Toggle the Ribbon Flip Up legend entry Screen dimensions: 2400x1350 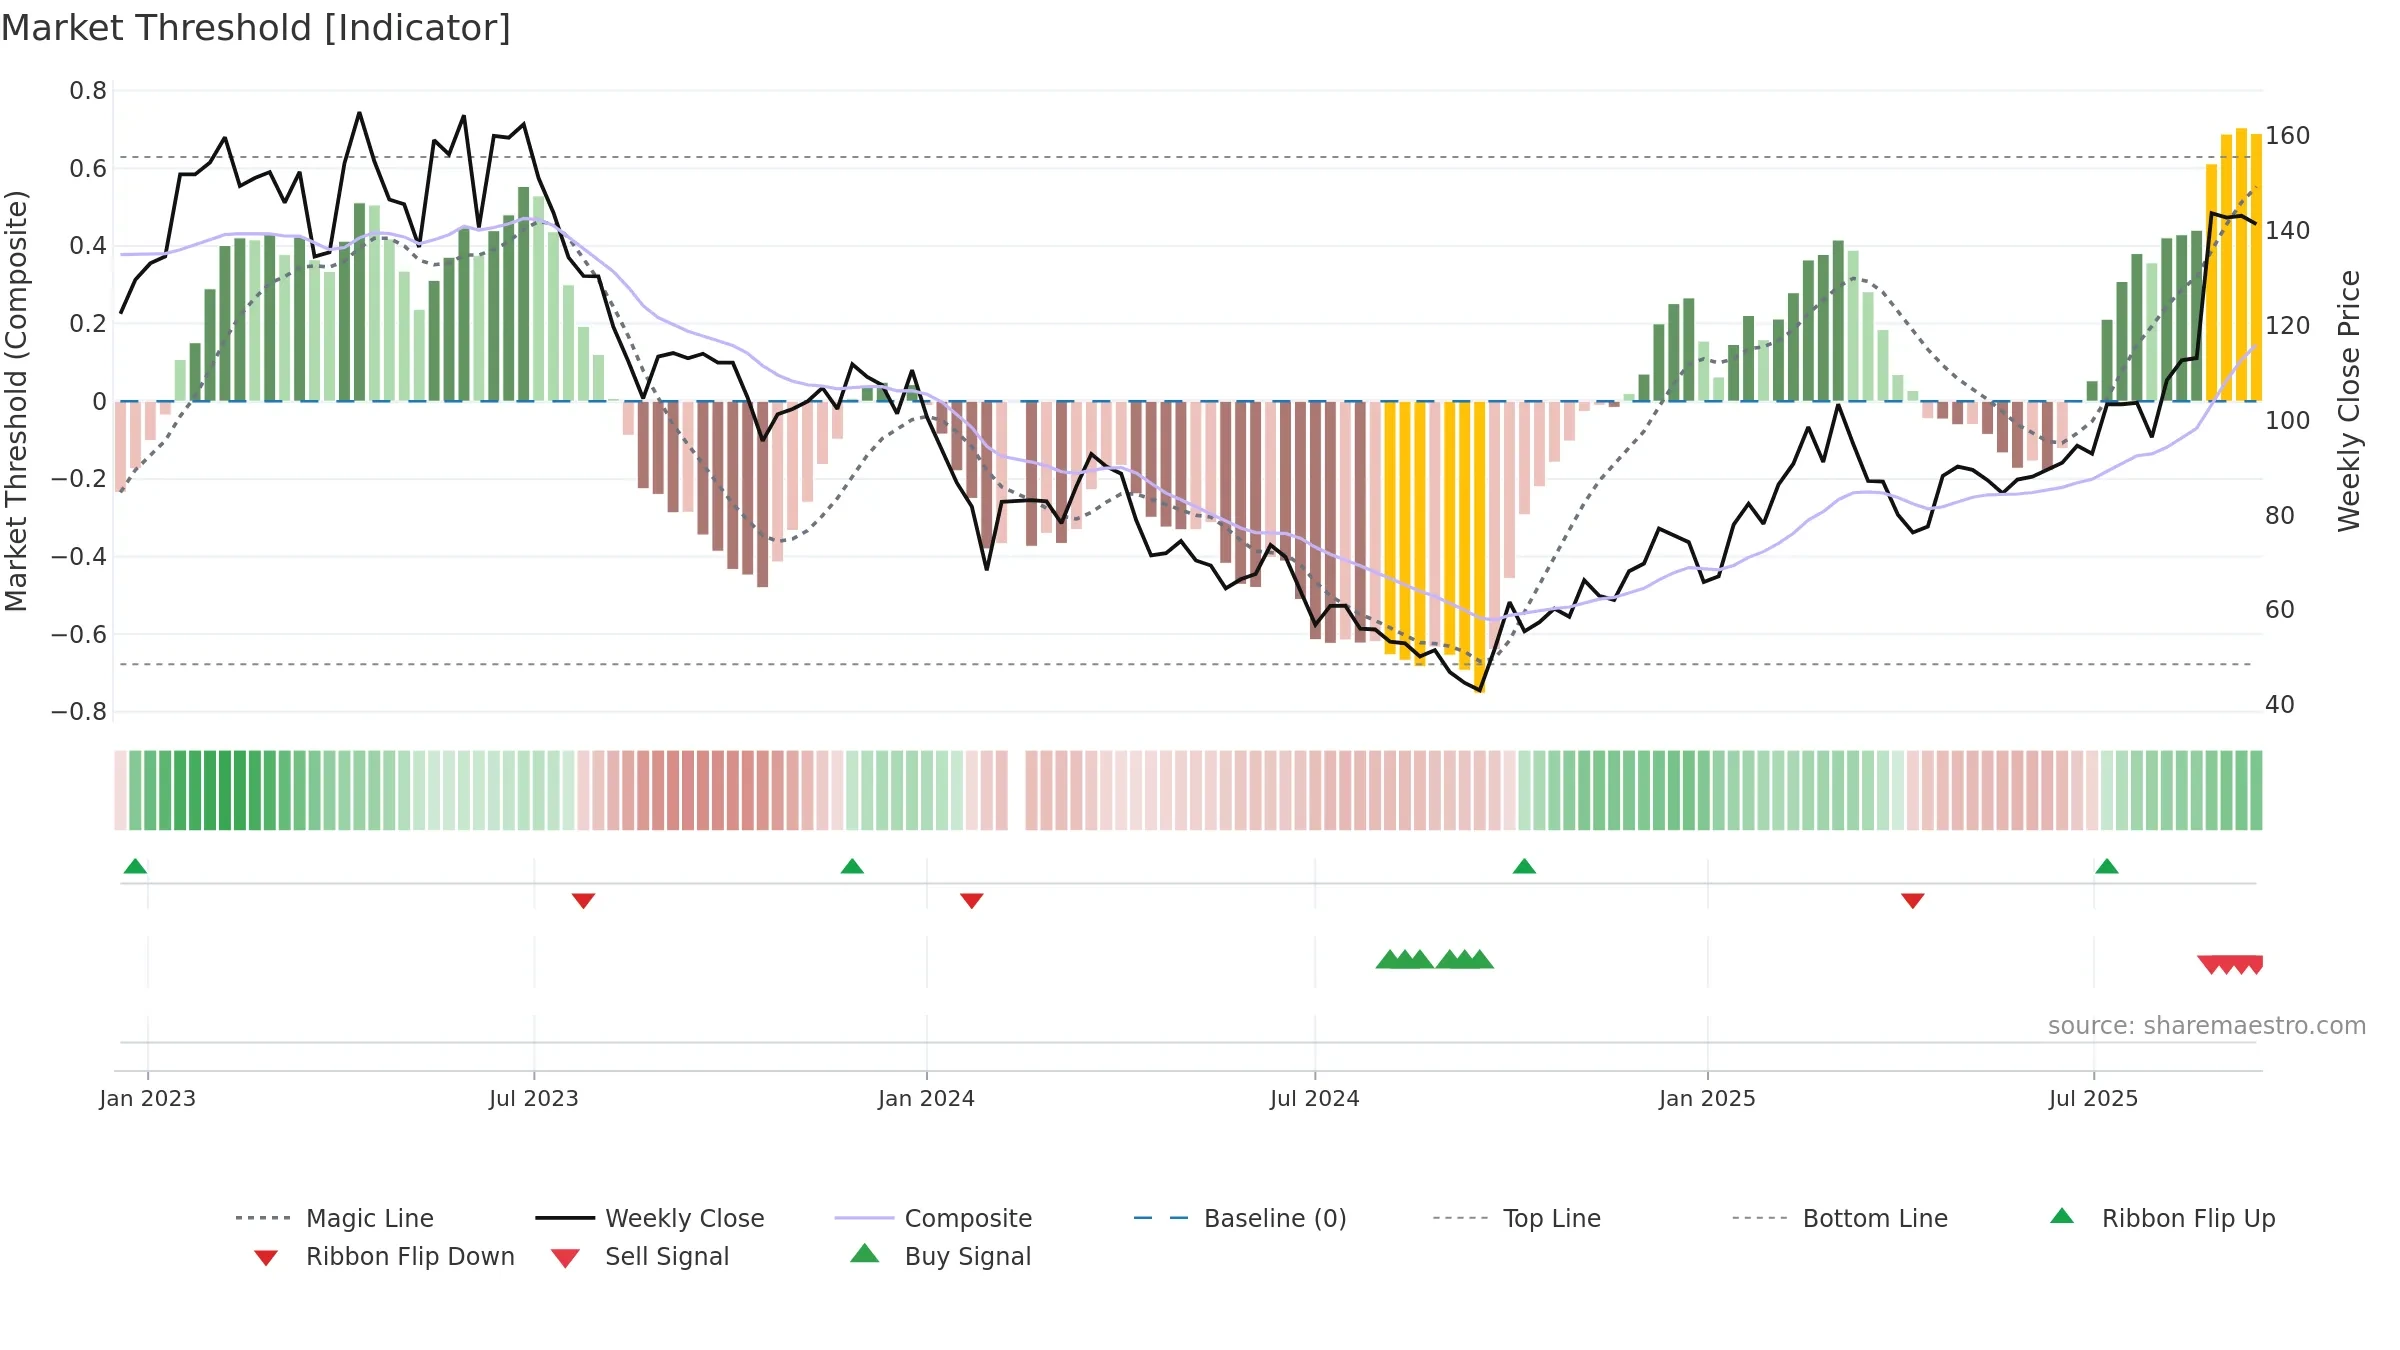point(2162,1218)
